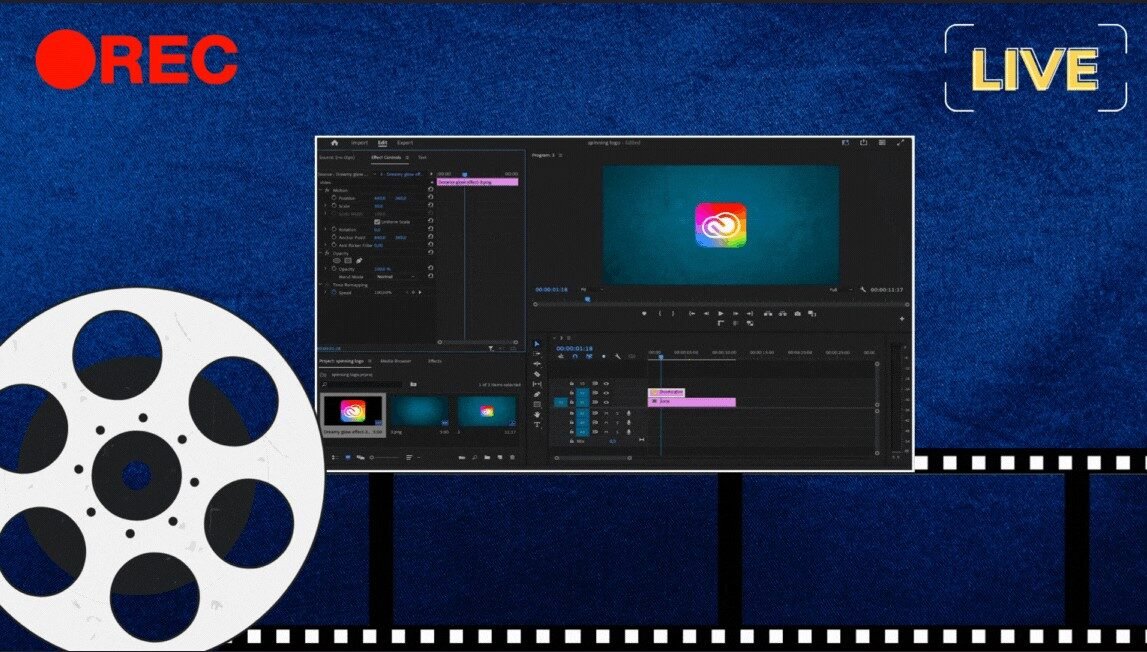Jump to the In point
Screen dimensions: 1147x652
[x=691, y=314]
